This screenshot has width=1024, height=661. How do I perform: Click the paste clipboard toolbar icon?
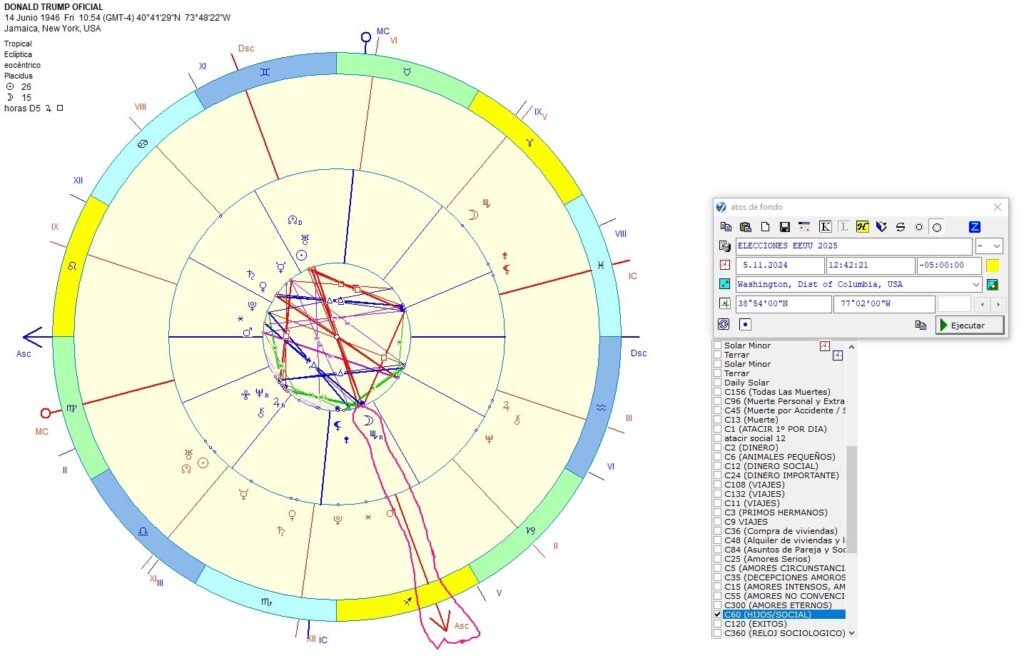coord(745,227)
